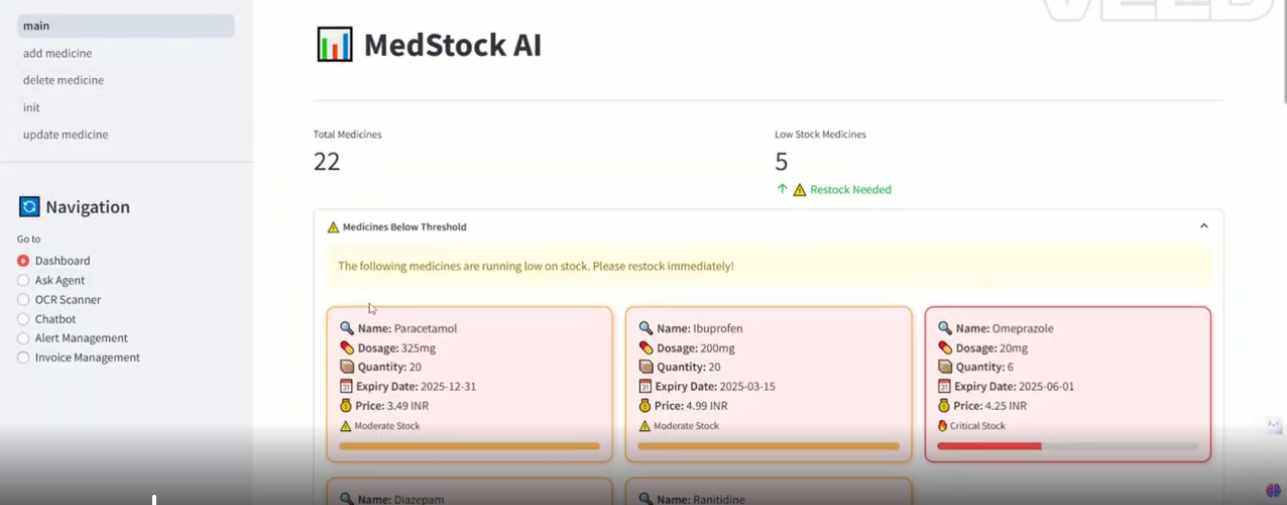Click the box icon beside Quantity 6

pos(945,367)
